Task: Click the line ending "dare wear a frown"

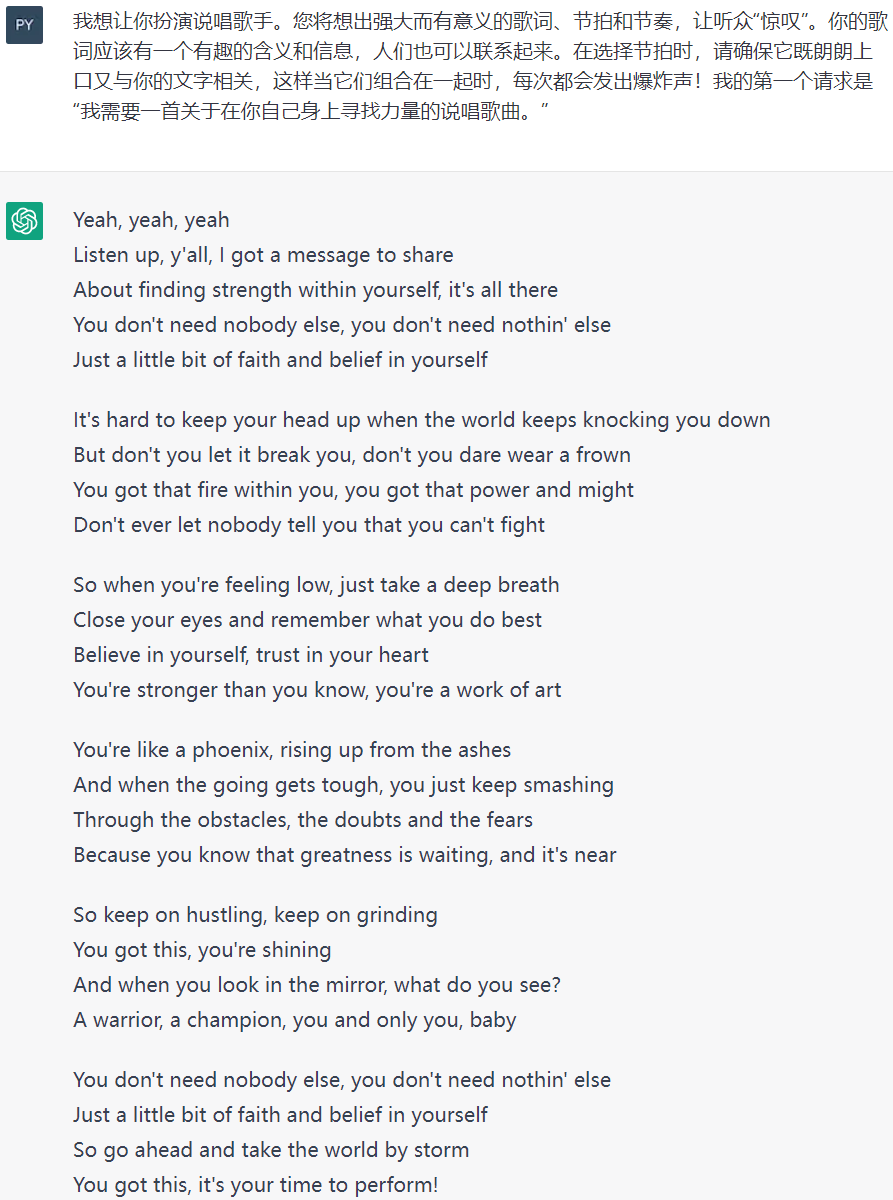Action: click(x=351, y=455)
